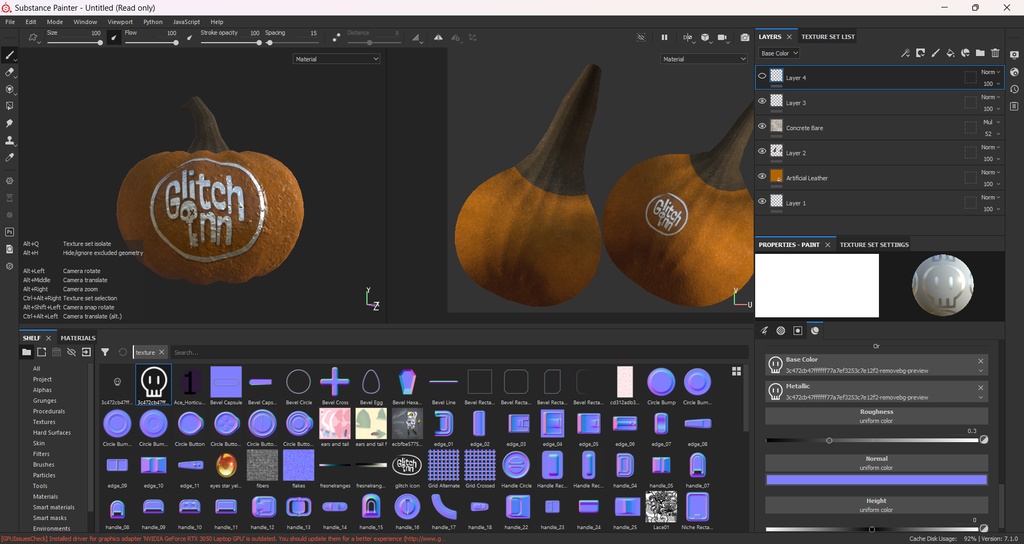Hide Layer 3 with its eye icon
This screenshot has height=544, width=1024.
point(761,102)
